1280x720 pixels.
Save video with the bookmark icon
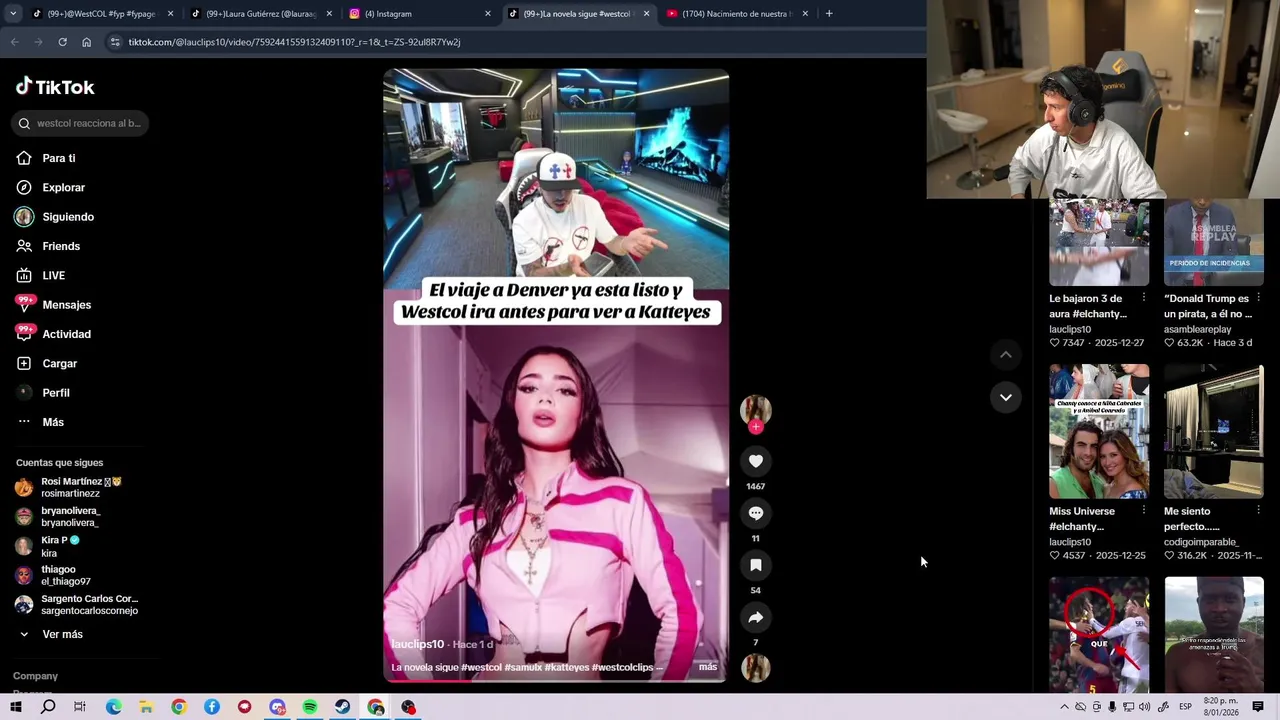point(756,565)
